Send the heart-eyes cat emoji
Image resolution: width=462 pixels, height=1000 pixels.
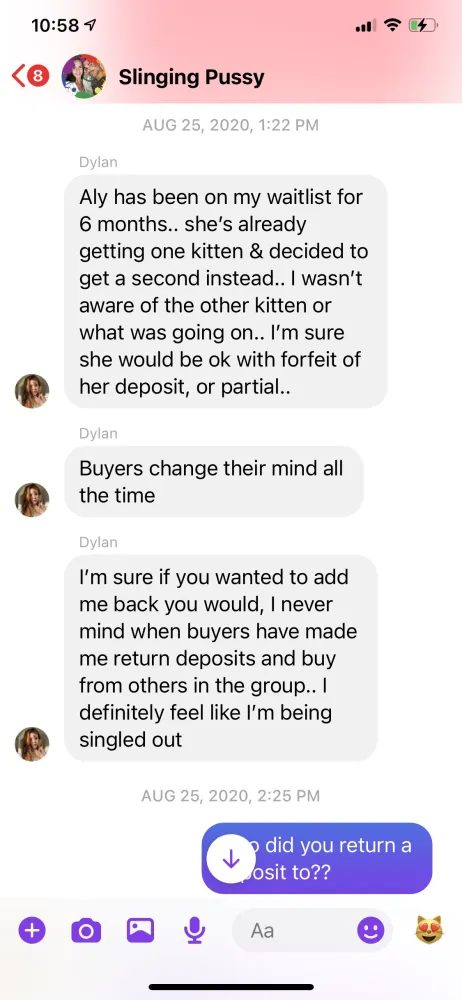click(x=429, y=930)
